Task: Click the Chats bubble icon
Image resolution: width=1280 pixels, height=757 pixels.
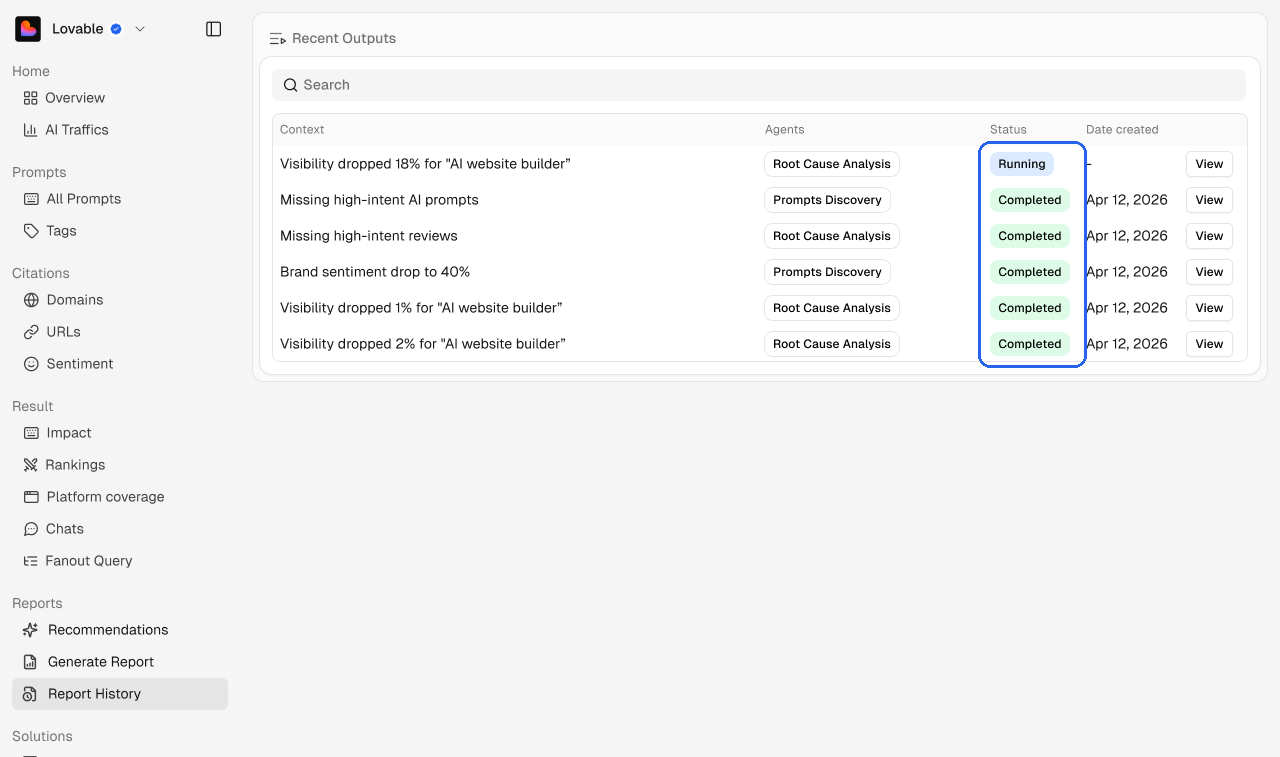Action: (x=31, y=529)
